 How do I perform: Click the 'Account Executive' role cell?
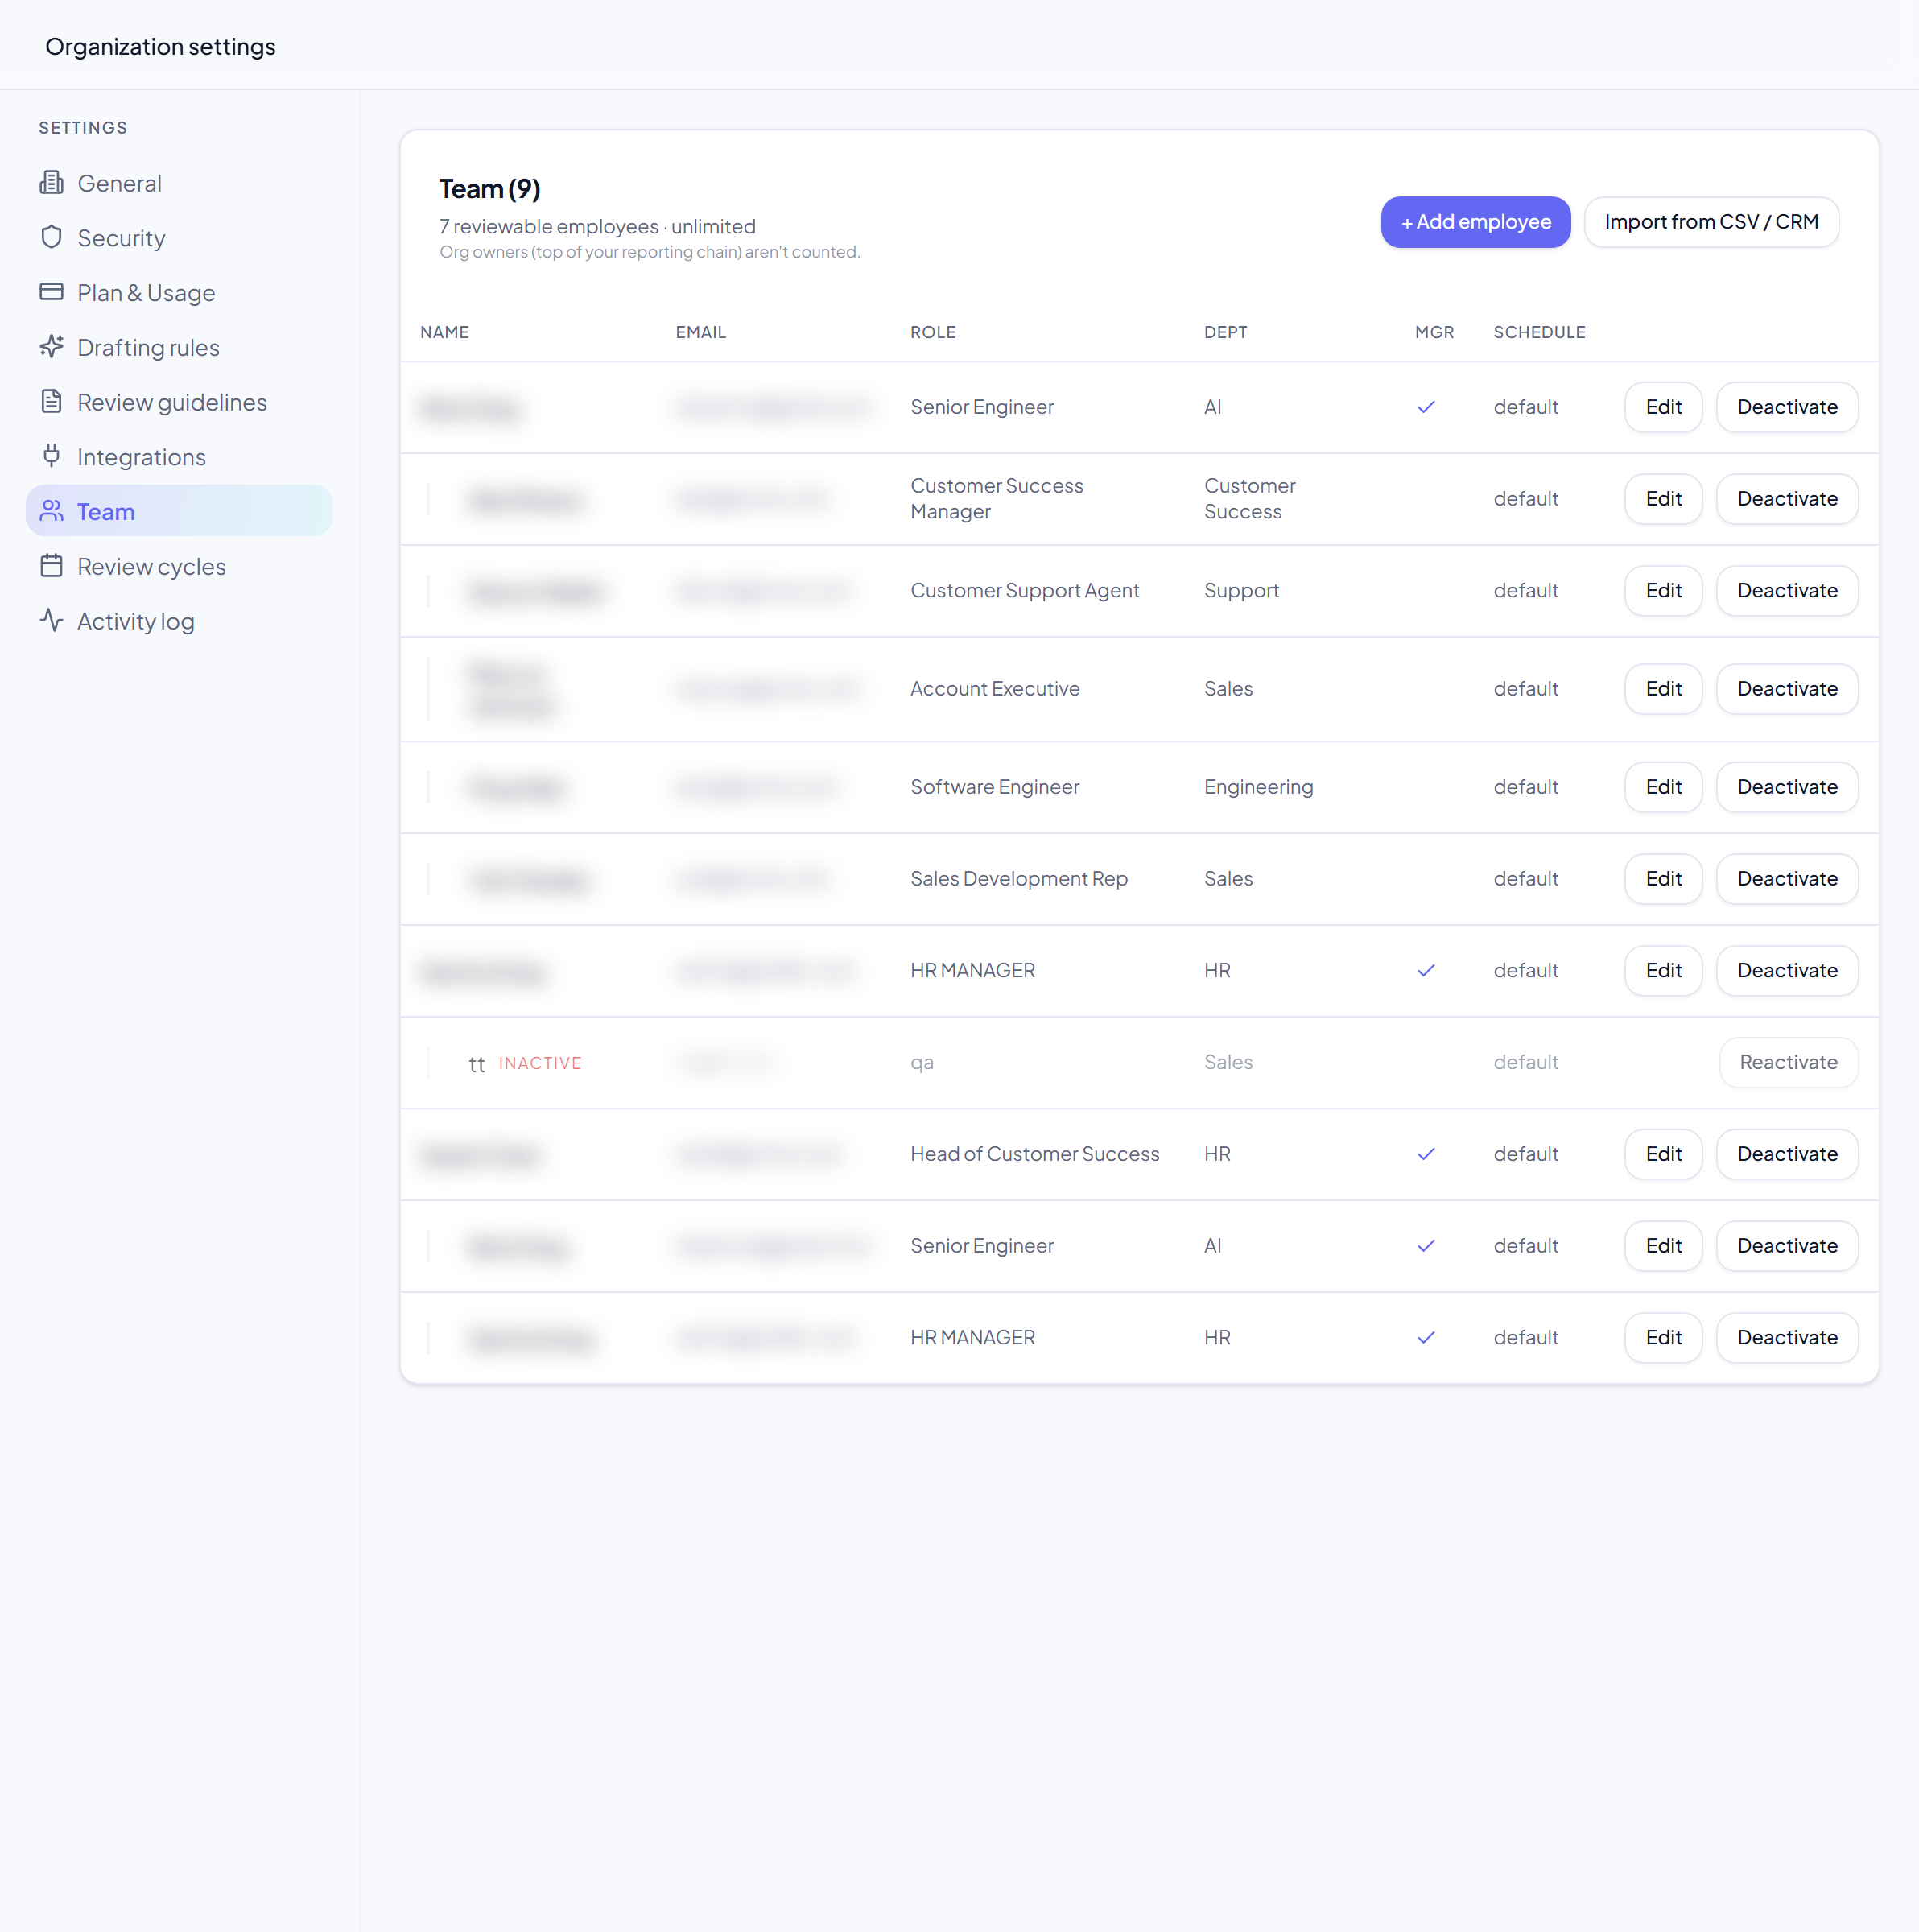click(994, 689)
